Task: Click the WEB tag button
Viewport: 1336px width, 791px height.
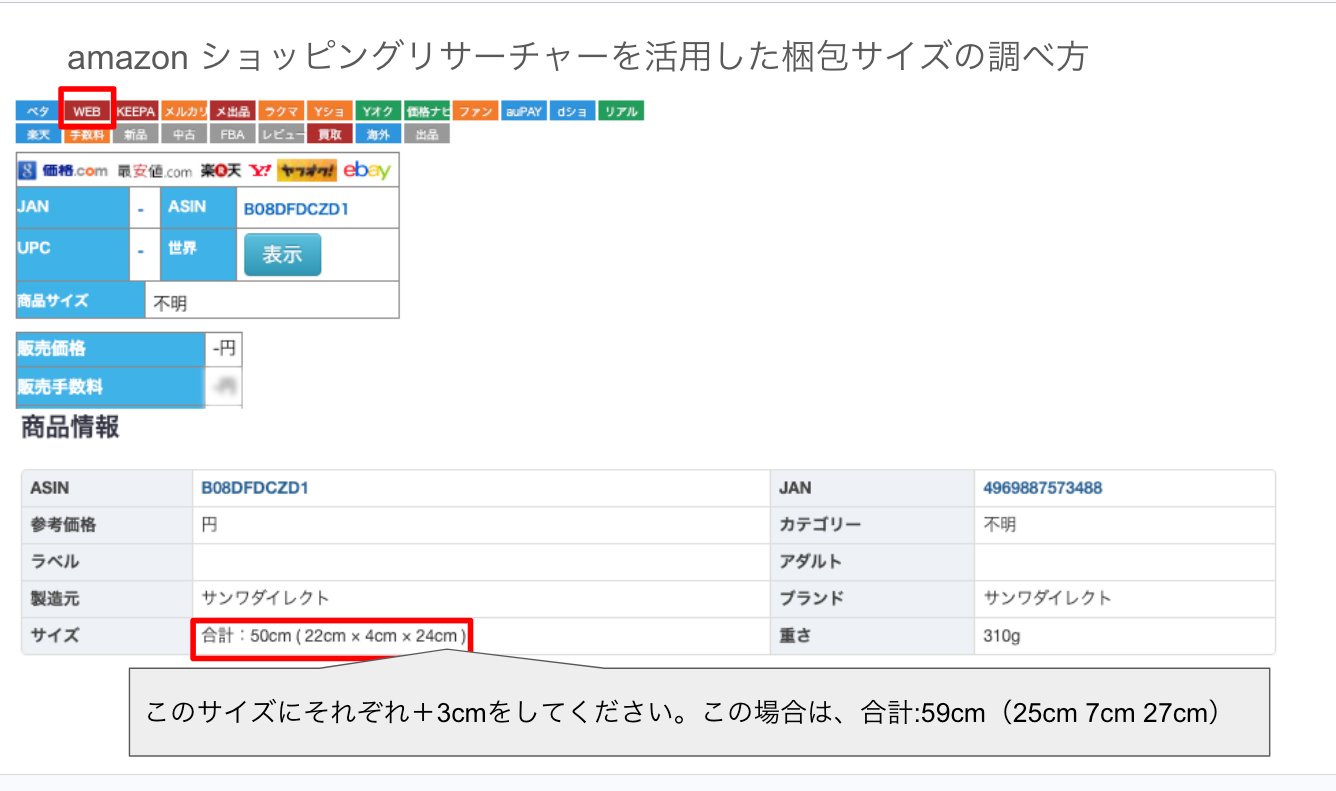Action: point(87,112)
